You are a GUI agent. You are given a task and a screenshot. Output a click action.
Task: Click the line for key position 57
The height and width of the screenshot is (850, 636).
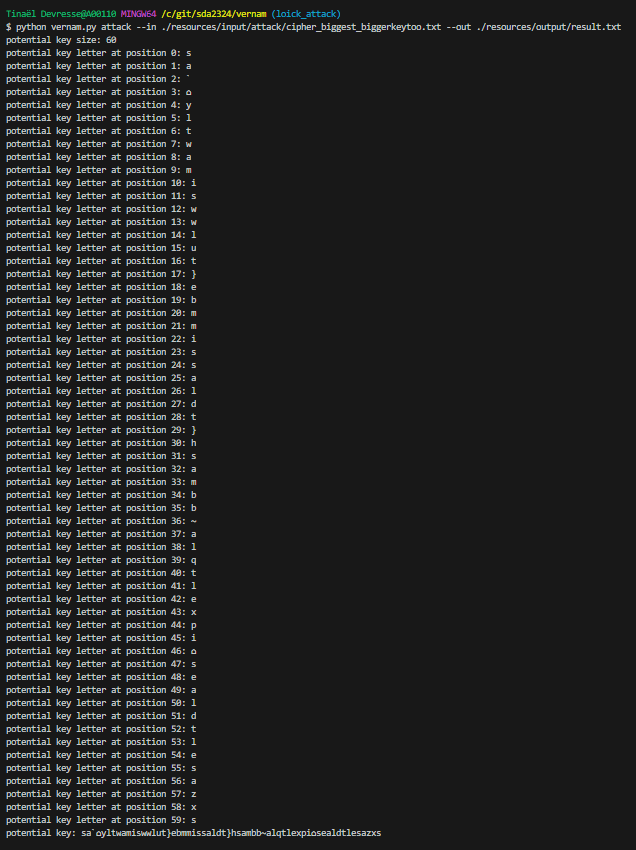(x=101, y=795)
